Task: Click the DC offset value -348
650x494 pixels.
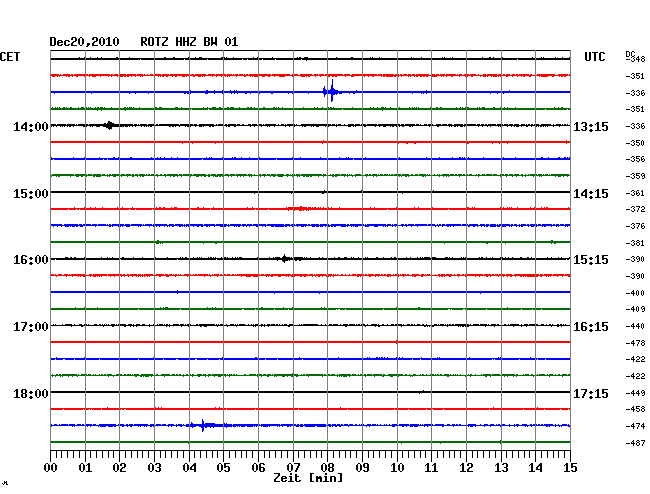Action: point(635,59)
